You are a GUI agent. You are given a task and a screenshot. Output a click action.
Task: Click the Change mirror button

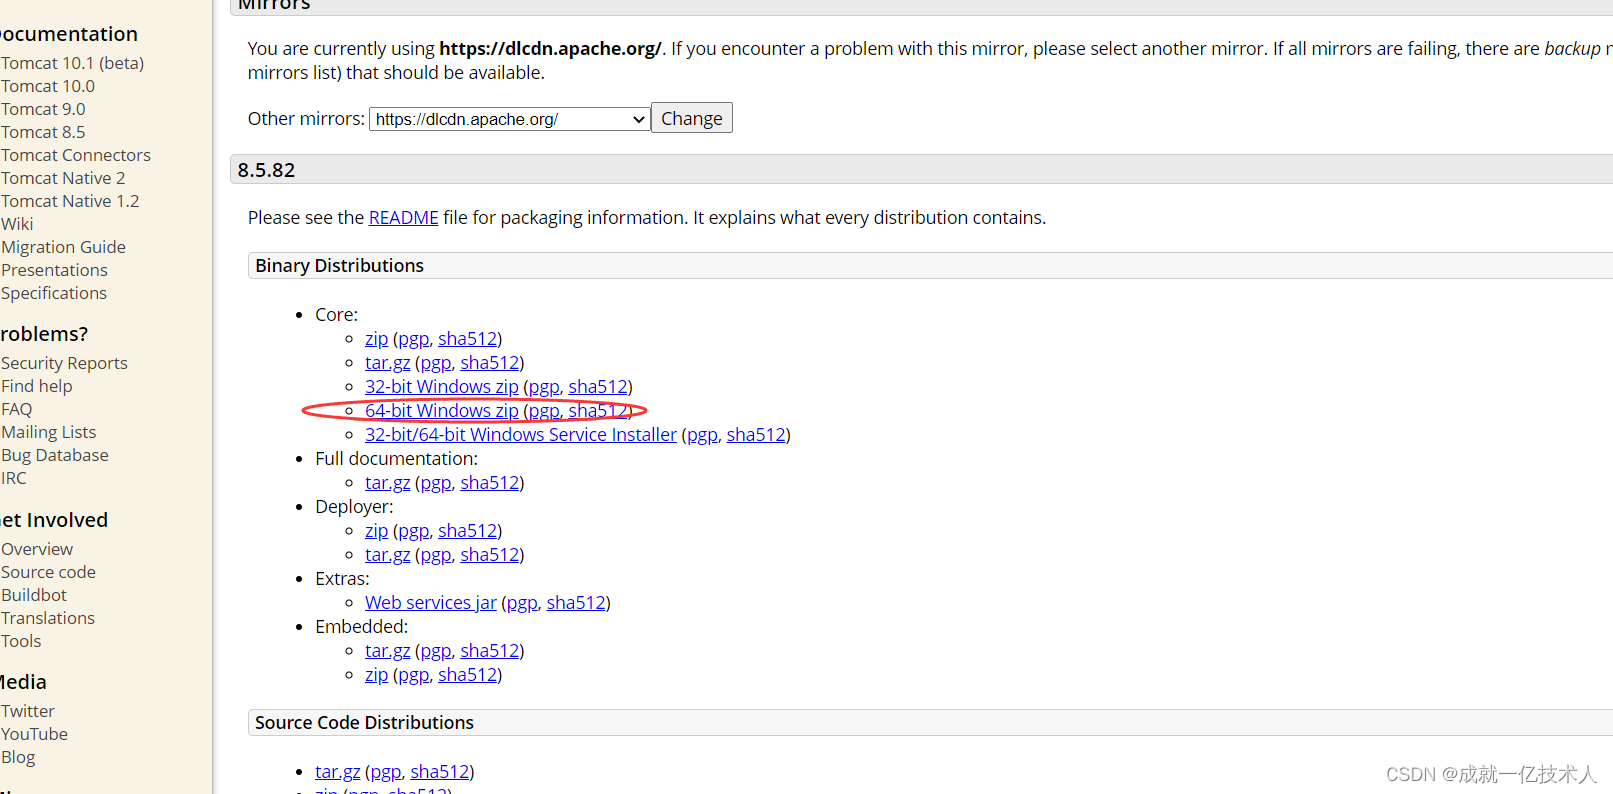coord(692,118)
